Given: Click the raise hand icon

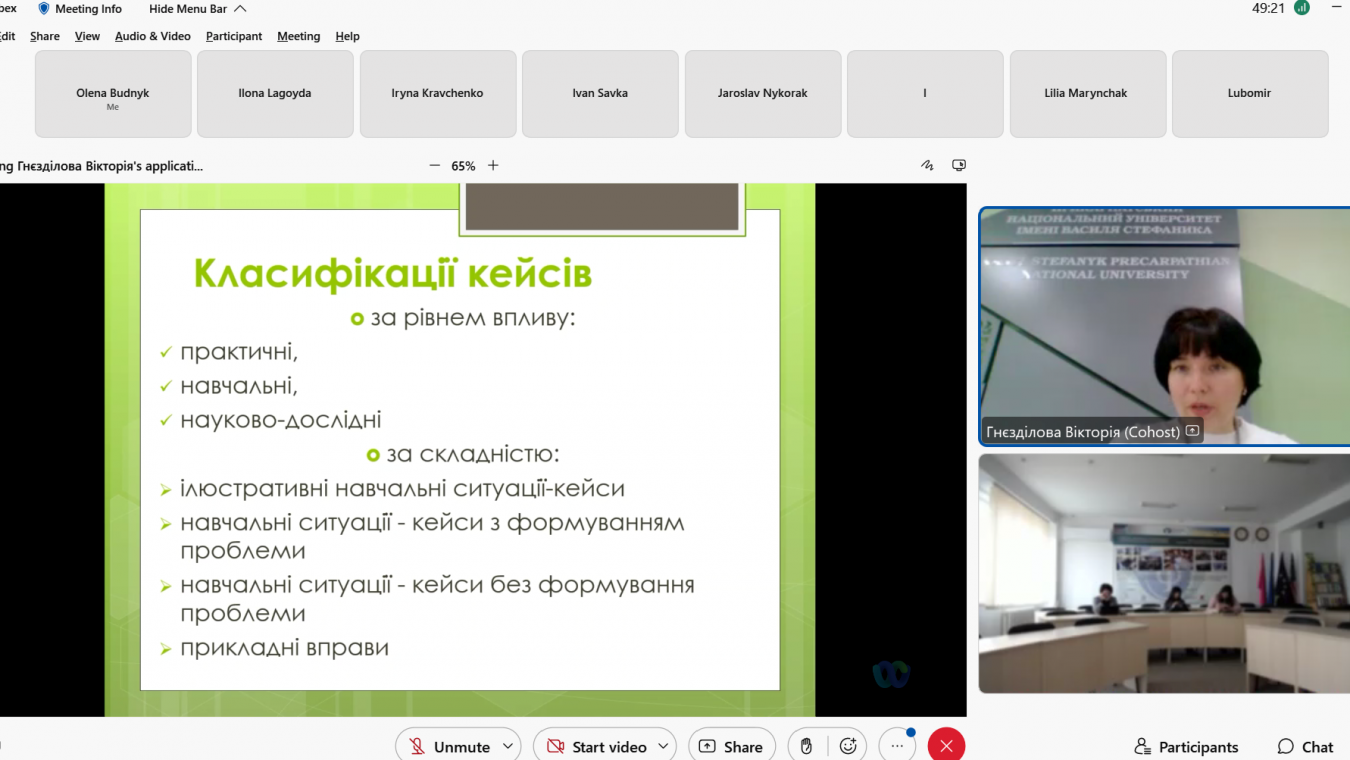Looking at the screenshot, I should [x=806, y=746].
